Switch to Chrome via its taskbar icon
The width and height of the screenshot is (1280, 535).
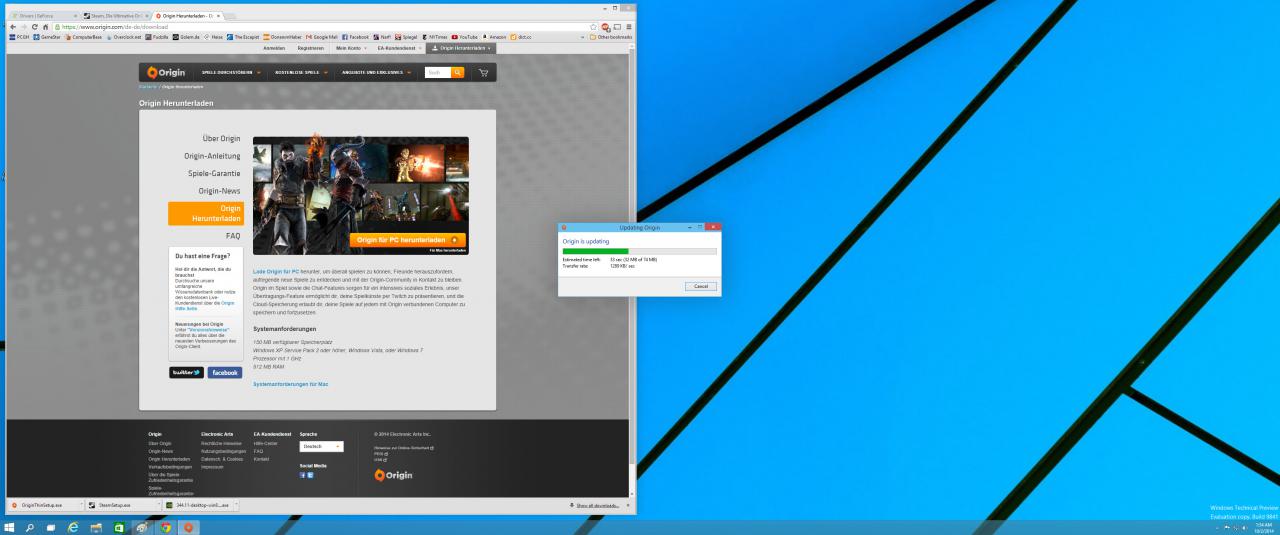click(165, 527)
